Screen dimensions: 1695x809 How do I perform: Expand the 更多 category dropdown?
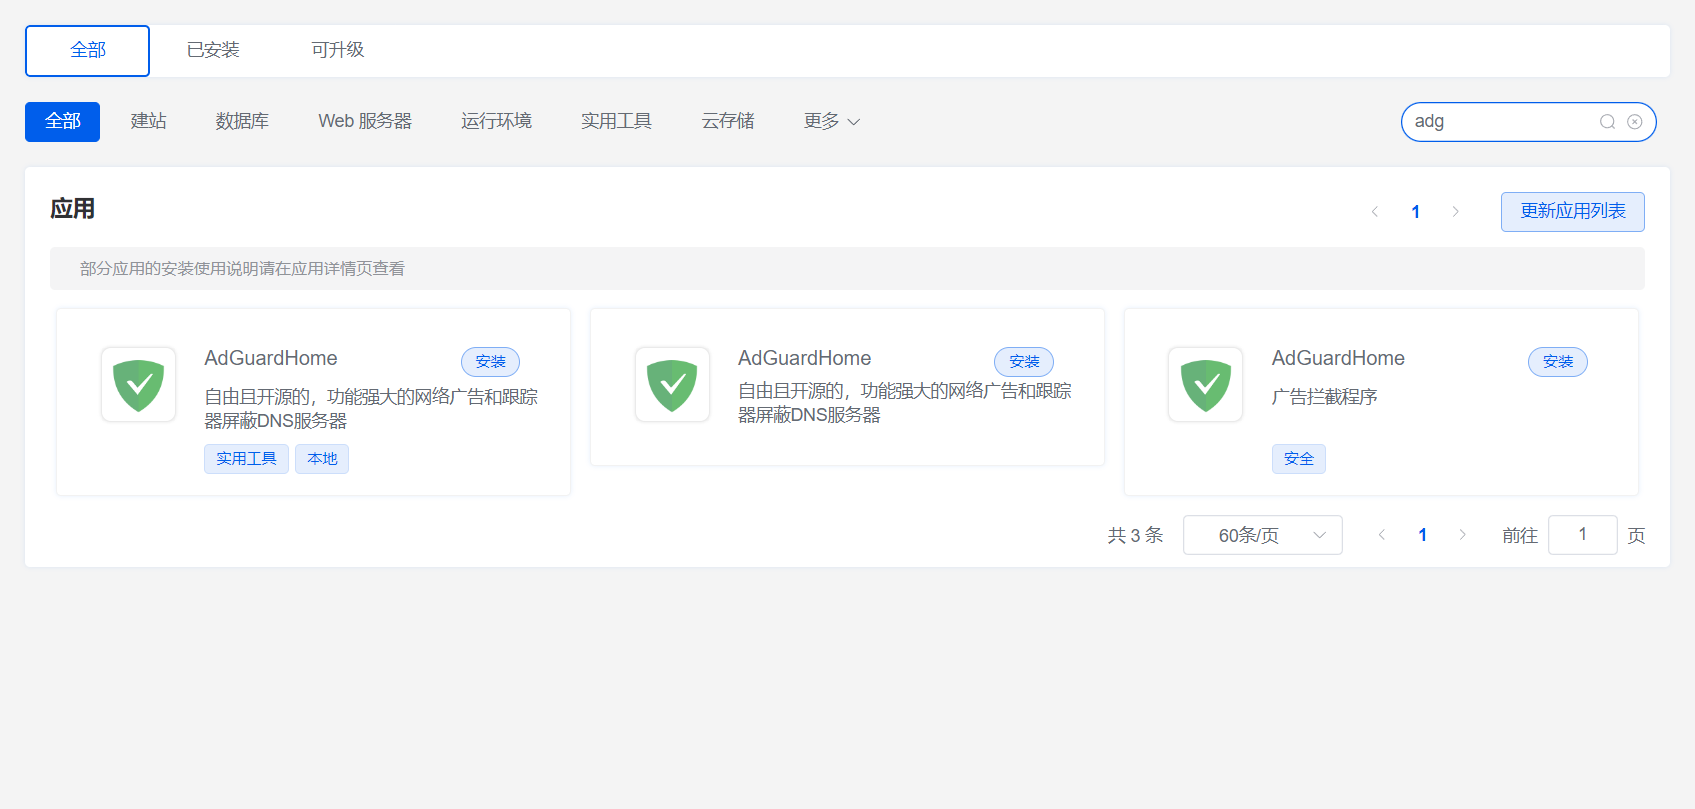pyautogui.click(x=832, y=122)
